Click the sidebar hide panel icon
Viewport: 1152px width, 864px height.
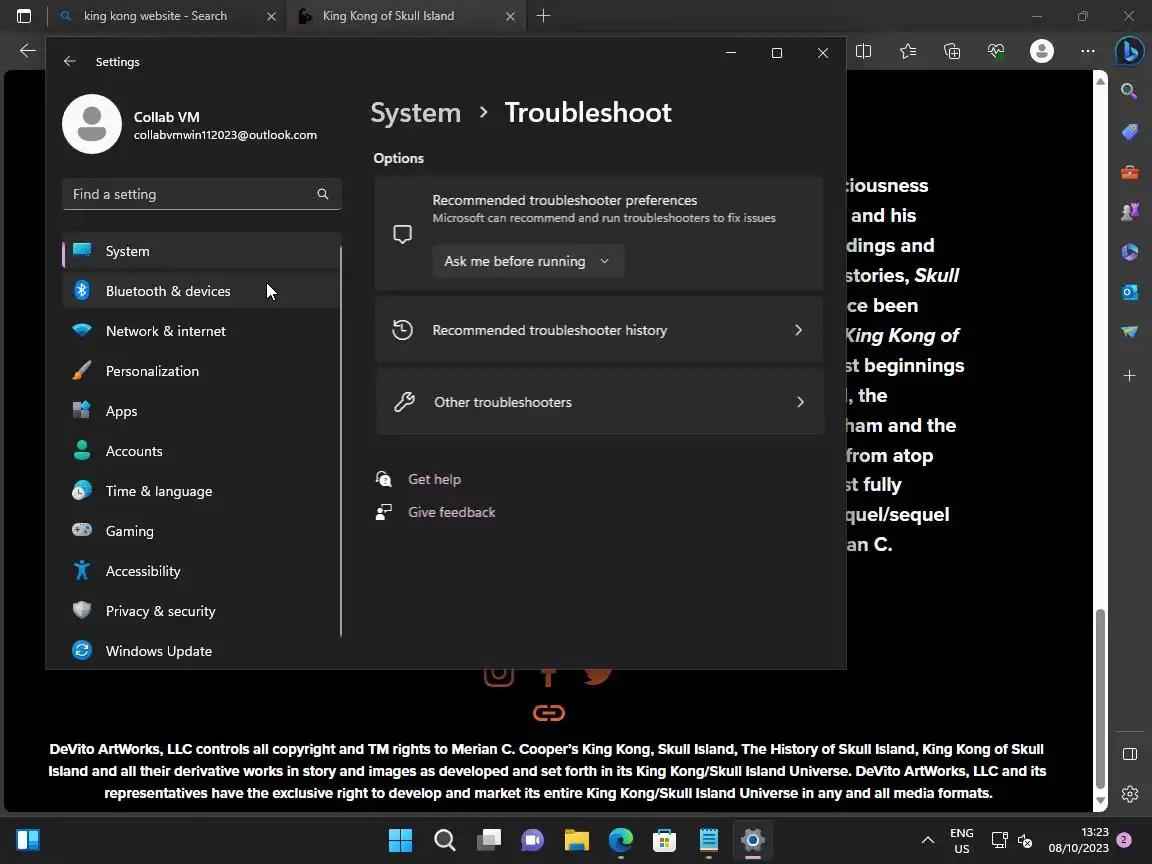pyautogui.click(x=1130, y=755)
